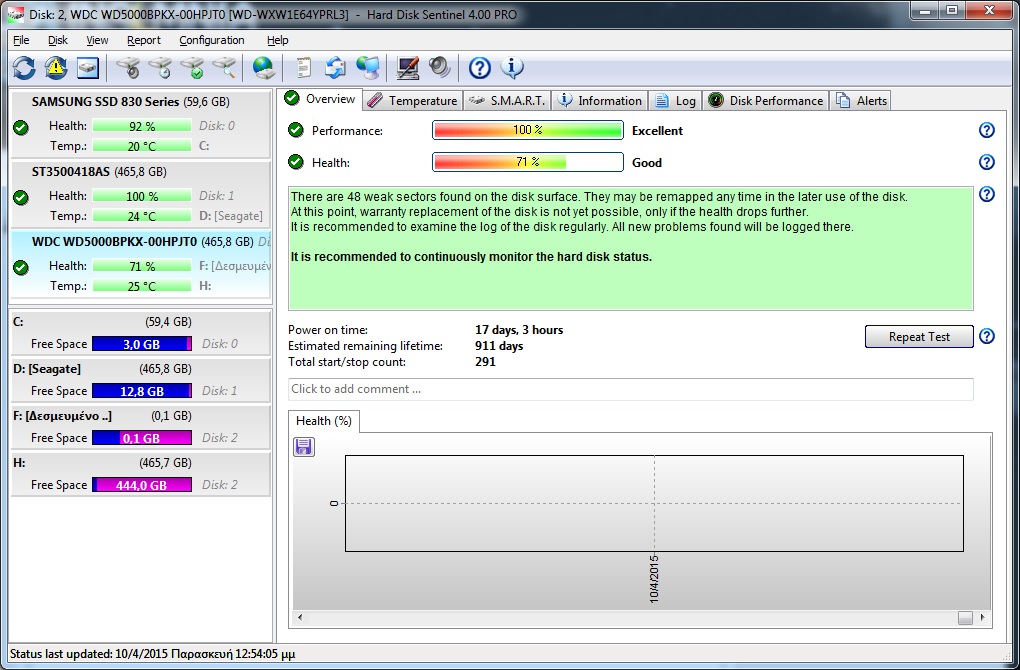
Task: Click the globe with disk toolbar icon
Action: (x=263, y=68)
